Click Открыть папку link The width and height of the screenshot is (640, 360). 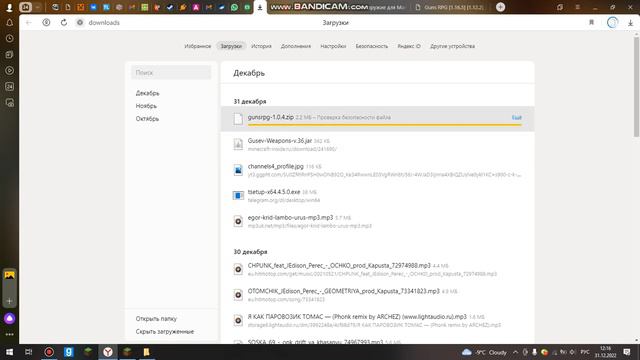coord(156,319)
